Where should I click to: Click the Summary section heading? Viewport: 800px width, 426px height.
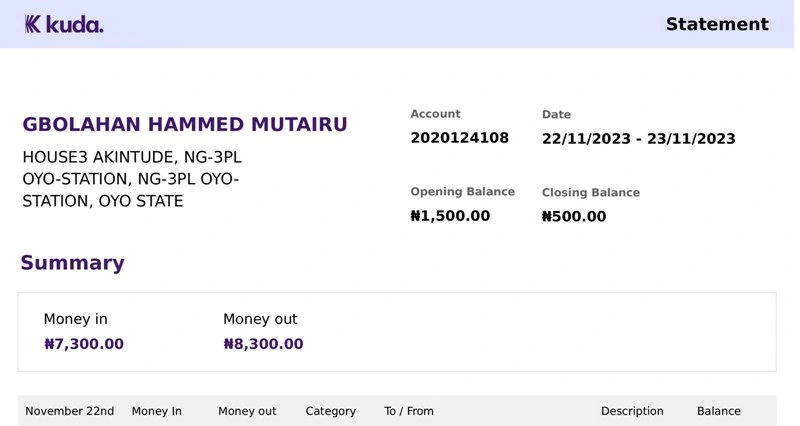[72, 263]
